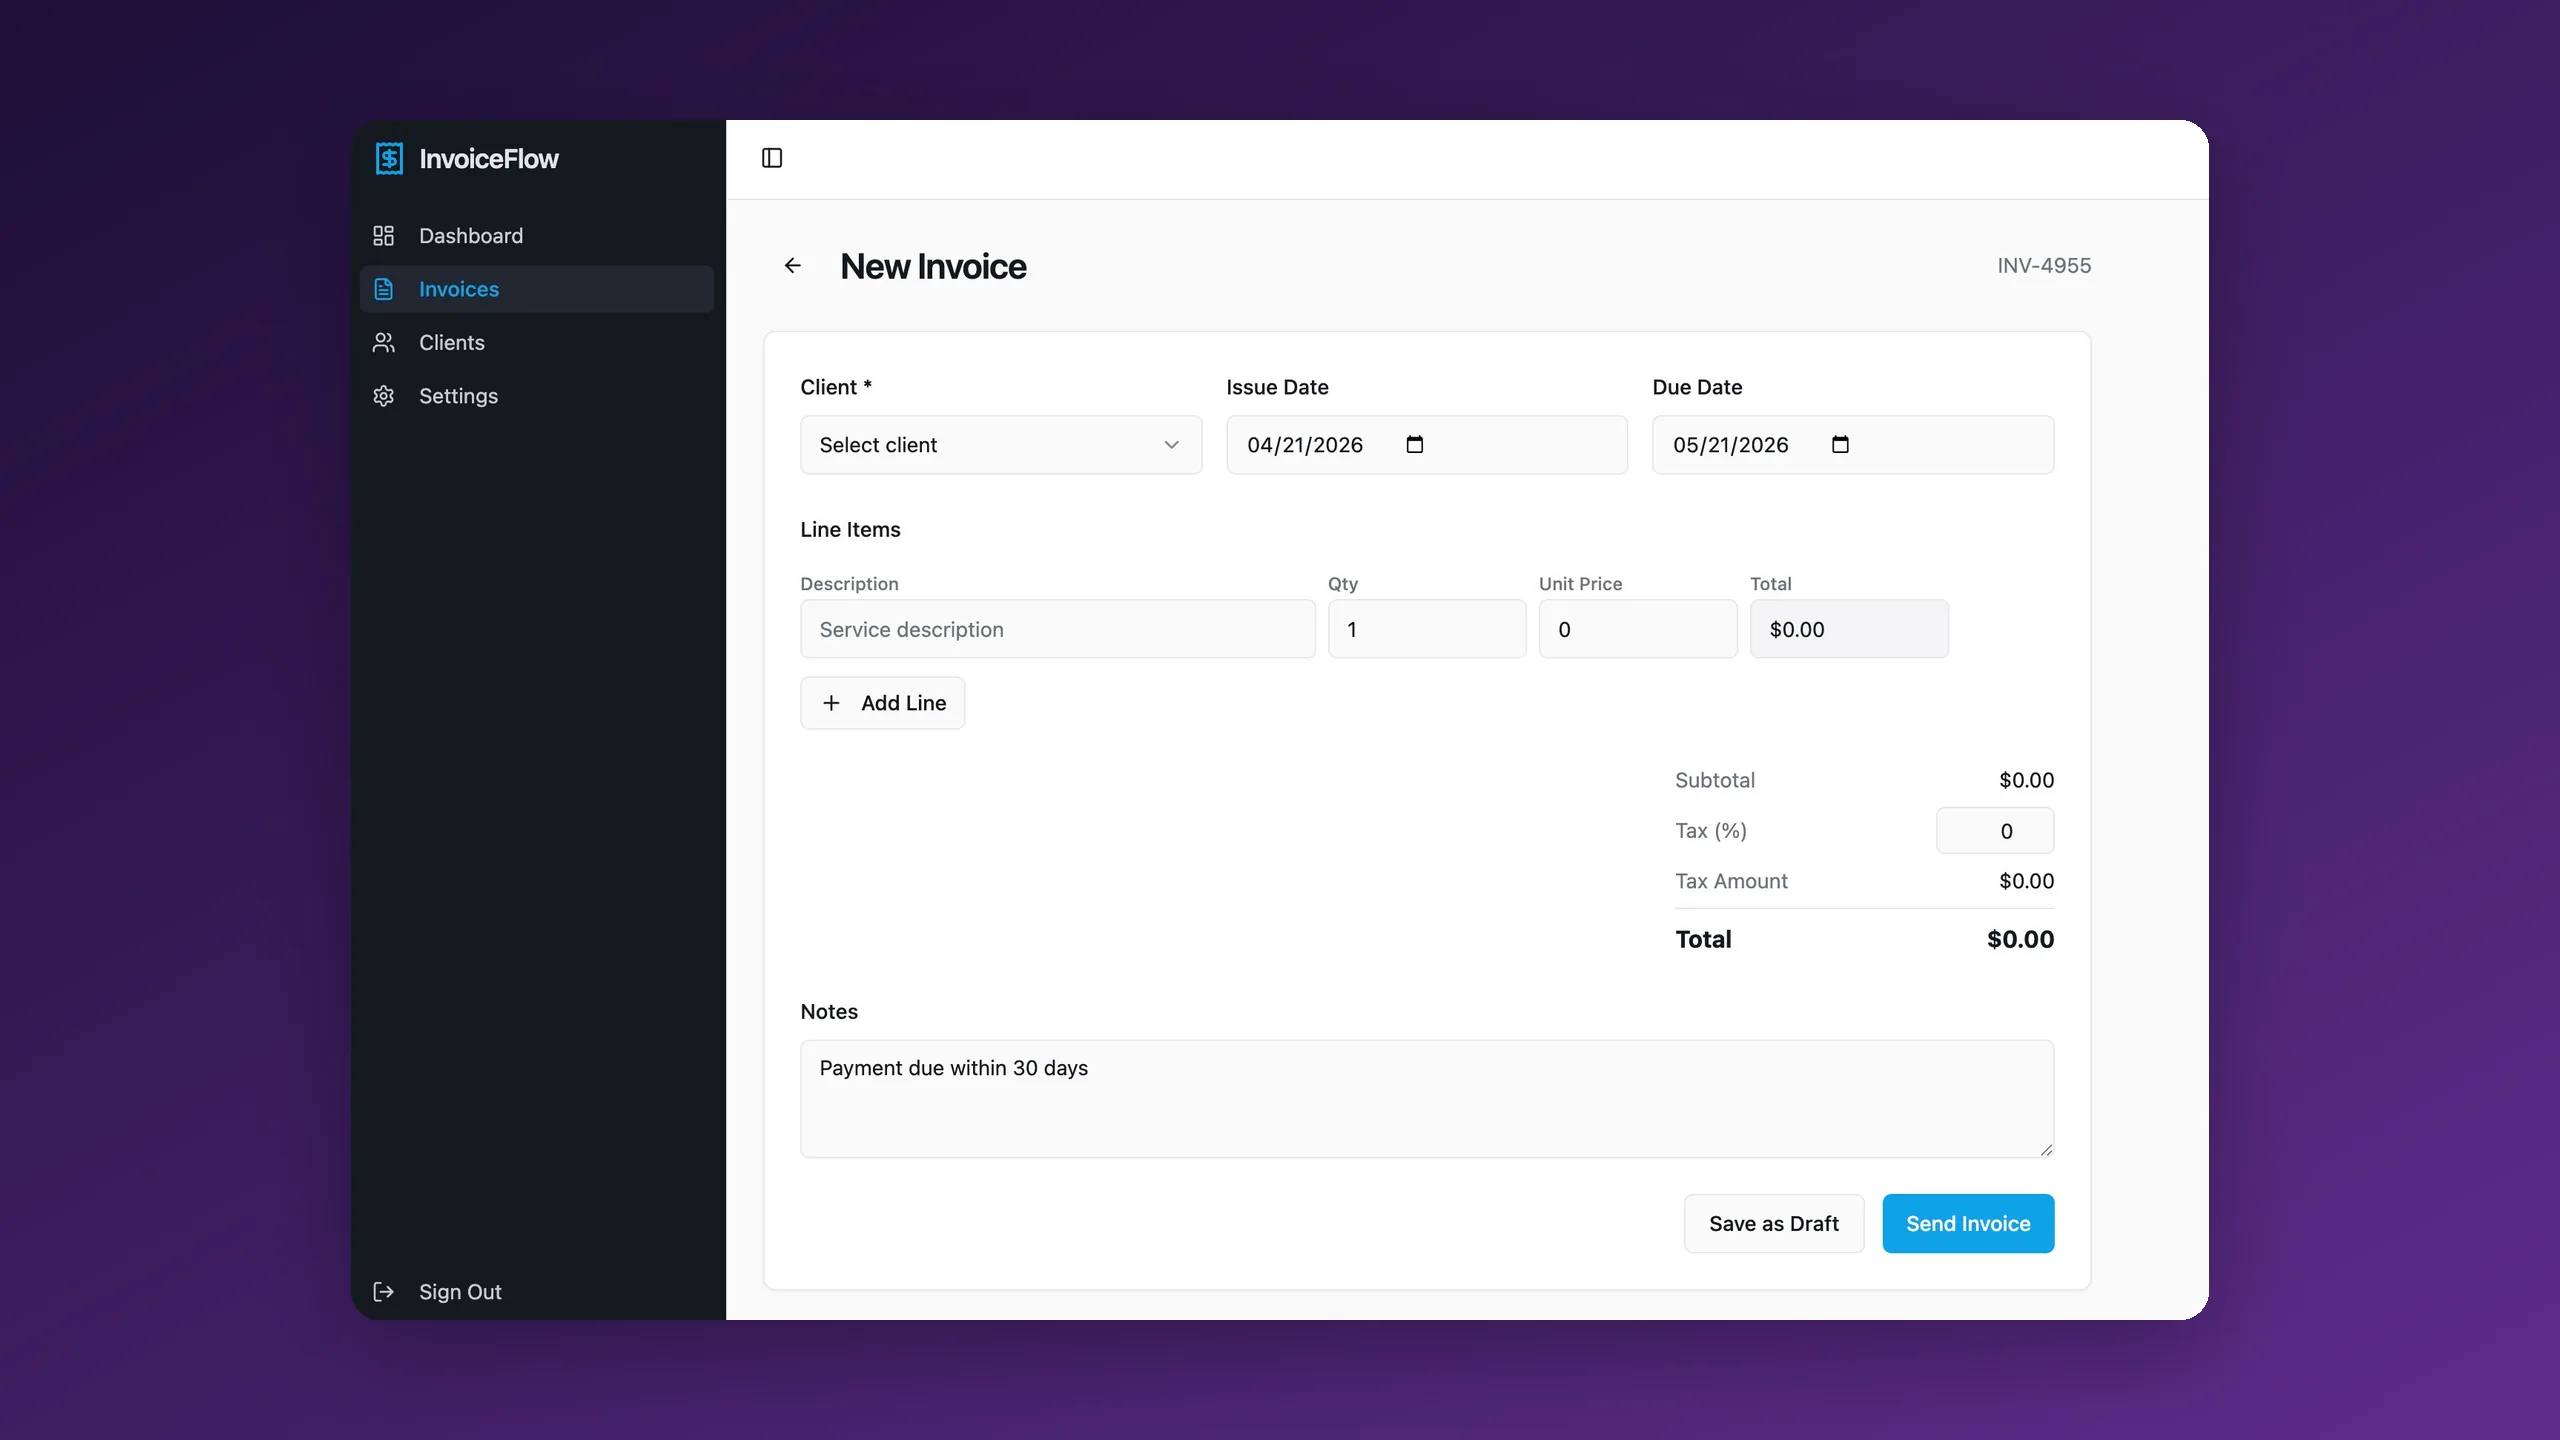The height and width of the screenshot is (1440, 2560).
Task: Switch to the Invoices menu item
Action: tap(458, 289)
